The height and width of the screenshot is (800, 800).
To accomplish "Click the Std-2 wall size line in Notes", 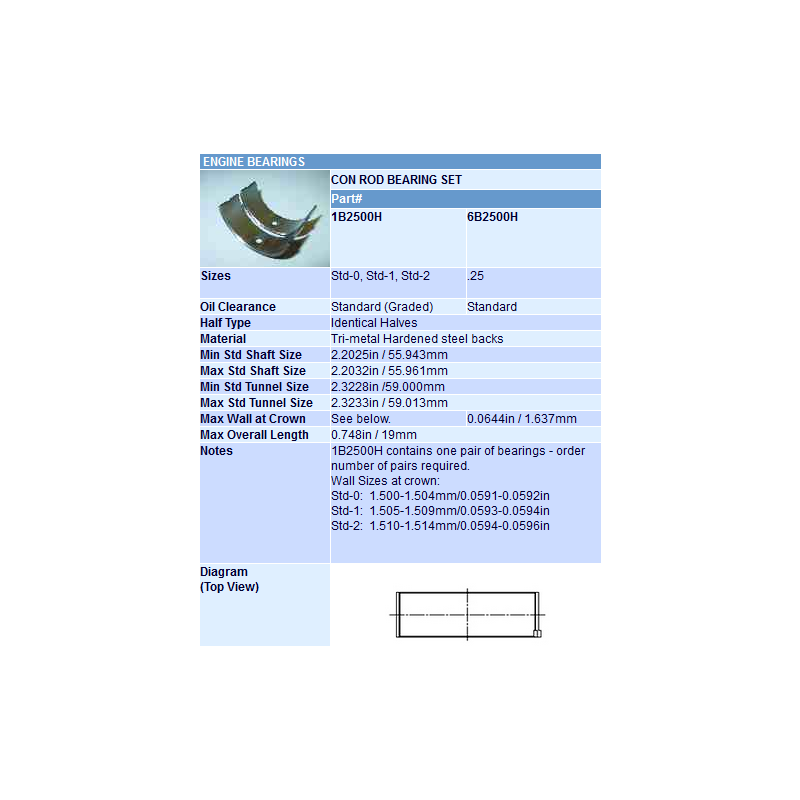I will pos(440,526).
